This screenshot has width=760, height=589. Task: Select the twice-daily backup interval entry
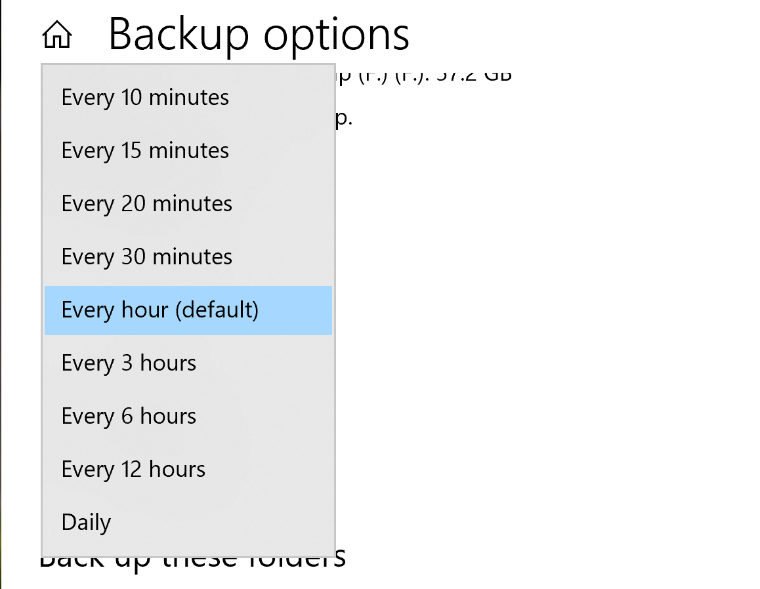[x=133, y=469]
